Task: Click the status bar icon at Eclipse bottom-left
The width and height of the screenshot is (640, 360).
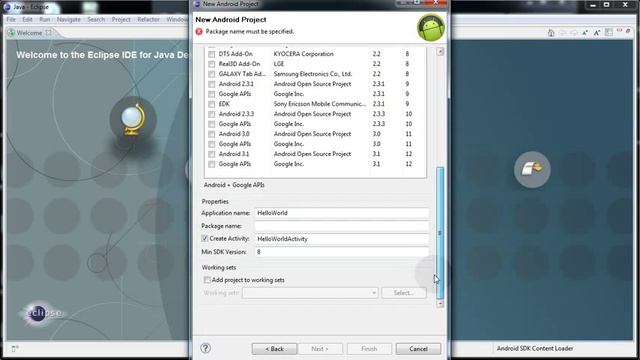Action: tap(15, 349)
